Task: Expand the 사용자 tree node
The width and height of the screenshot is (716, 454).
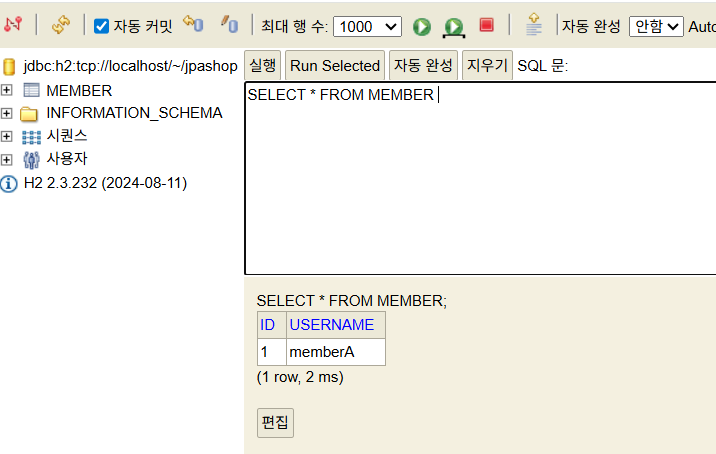Action: pos(7,159)
